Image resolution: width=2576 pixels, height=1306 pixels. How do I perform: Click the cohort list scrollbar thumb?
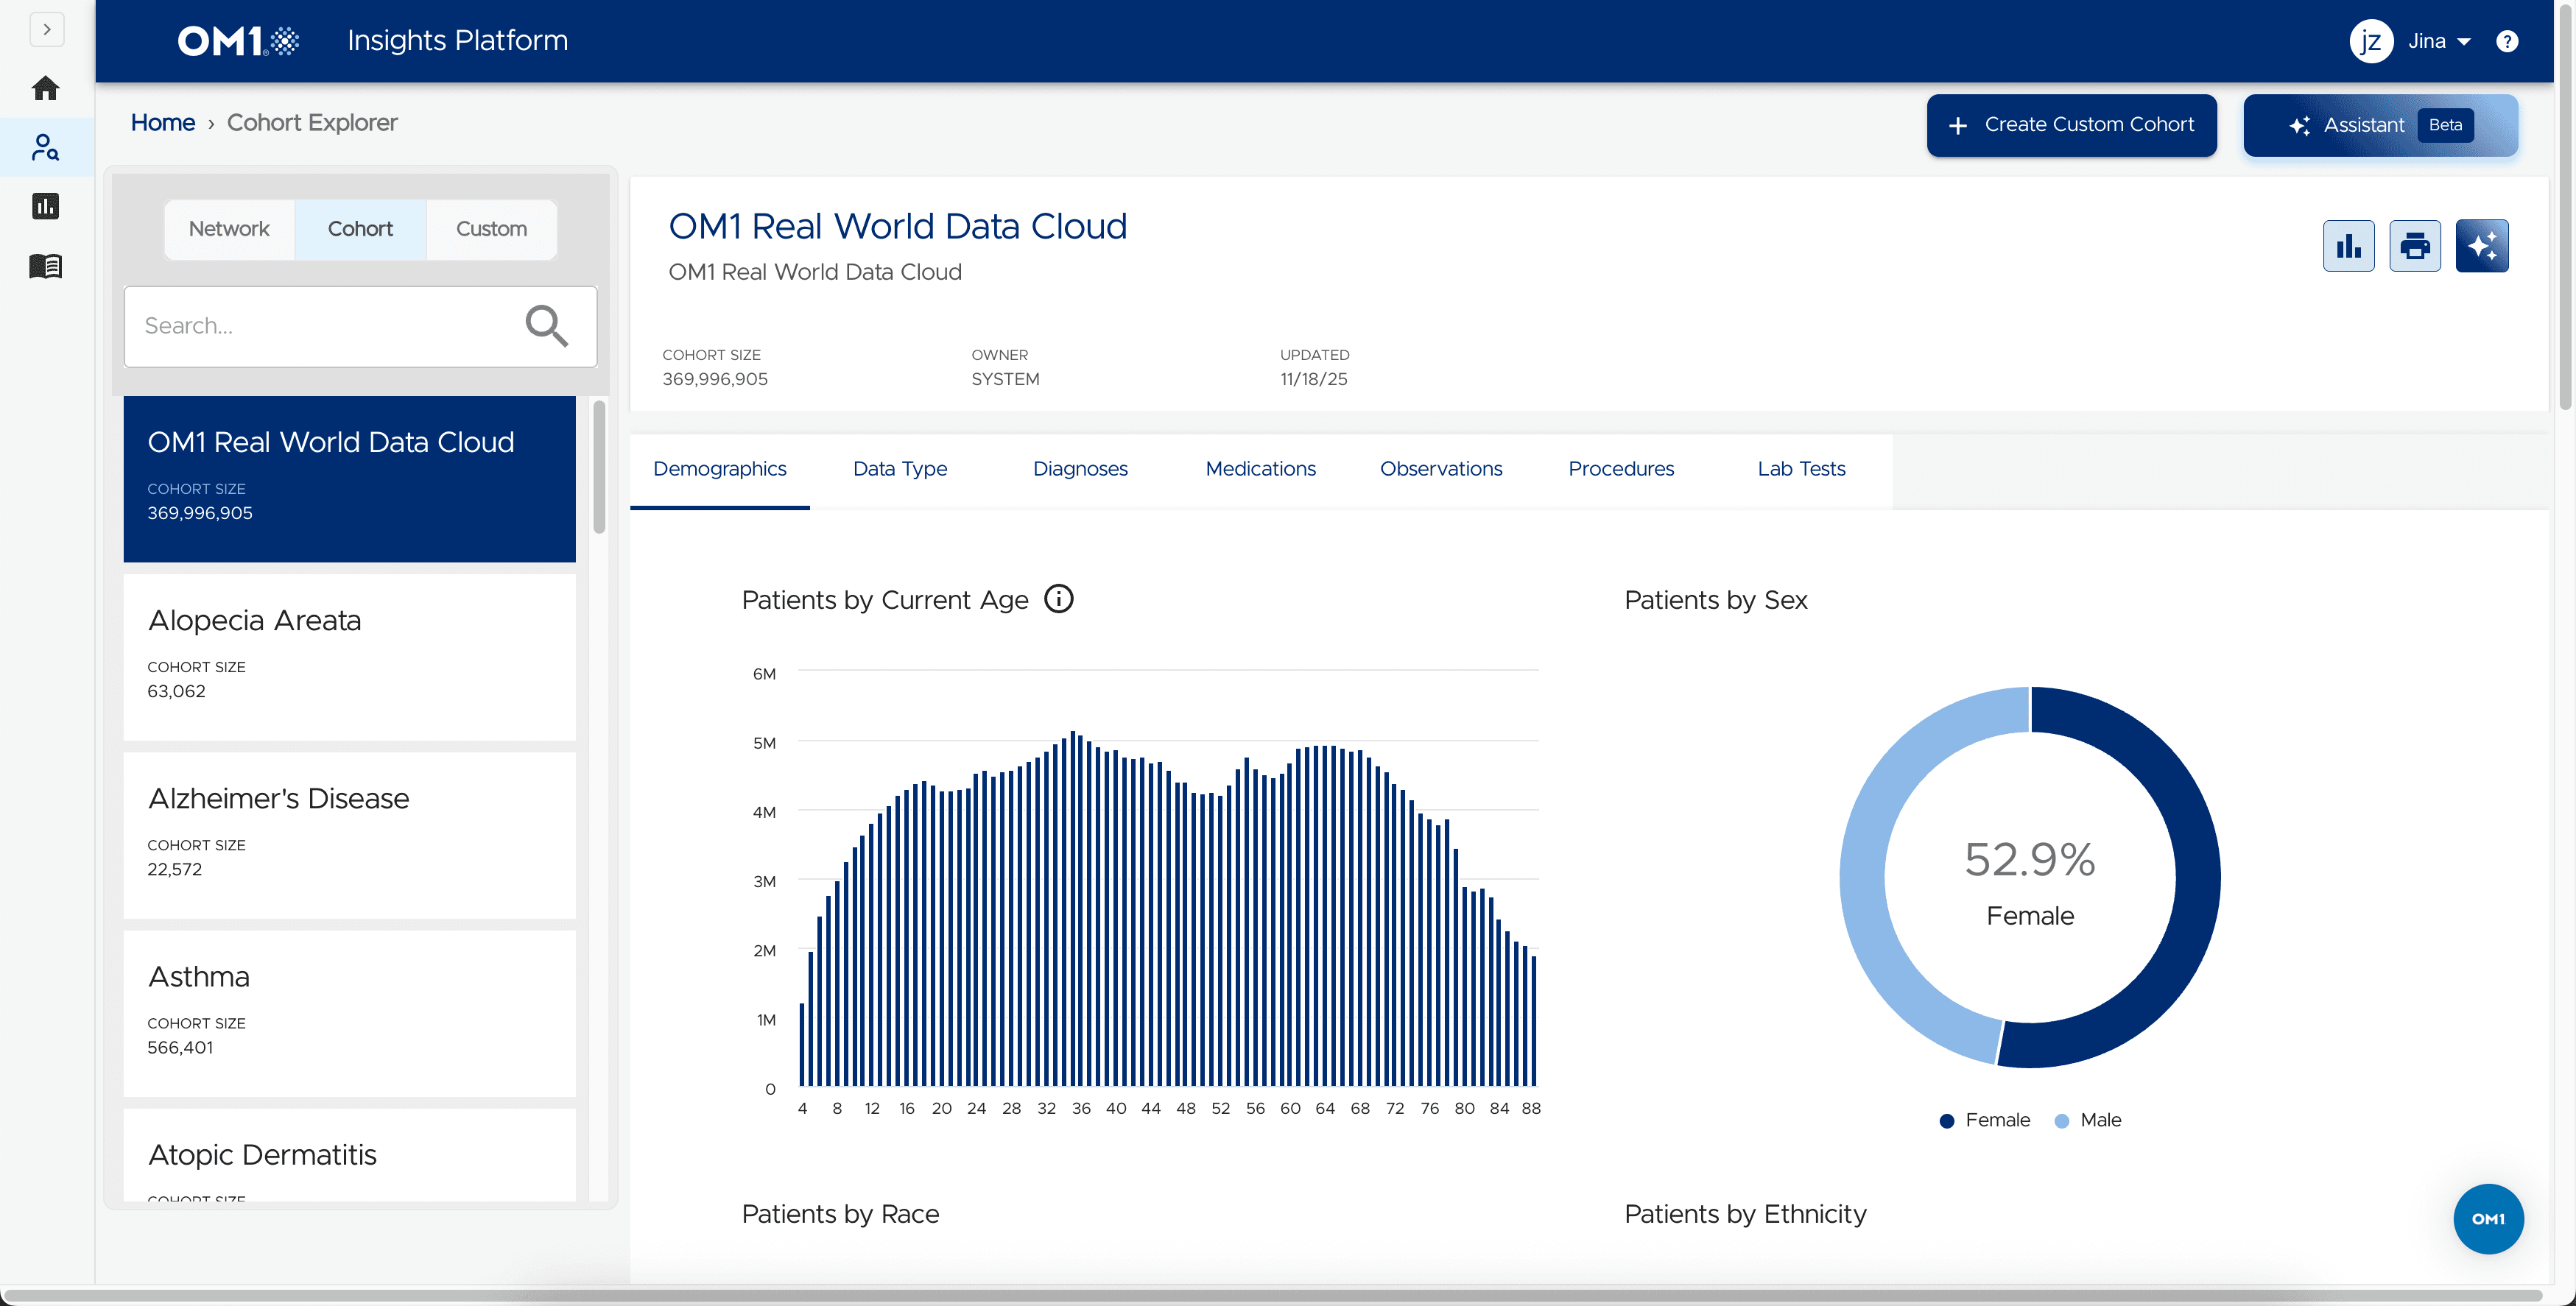coord(599,467)
